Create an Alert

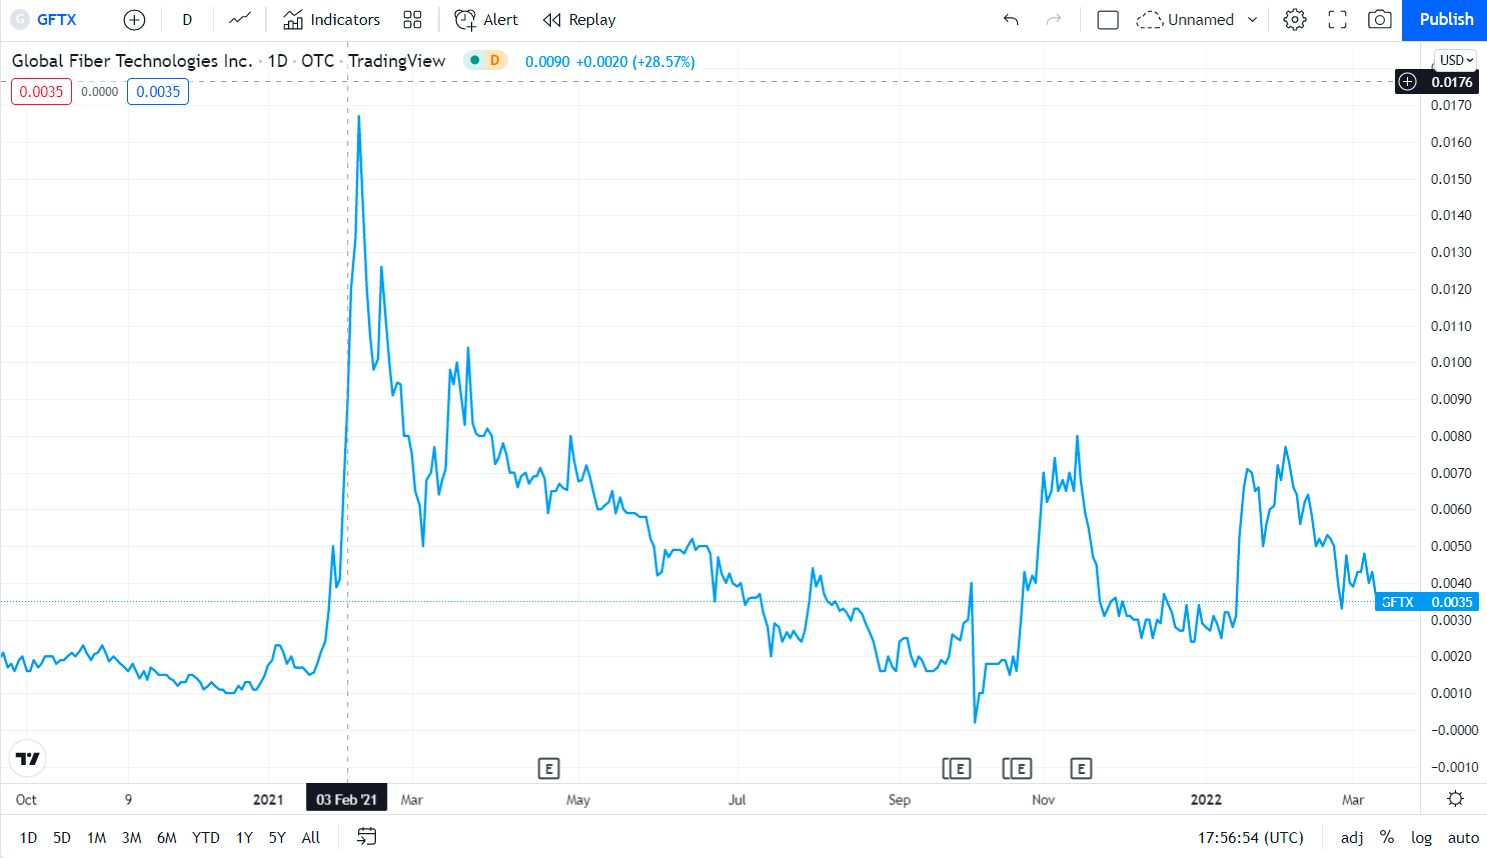[x=486, y=20]
